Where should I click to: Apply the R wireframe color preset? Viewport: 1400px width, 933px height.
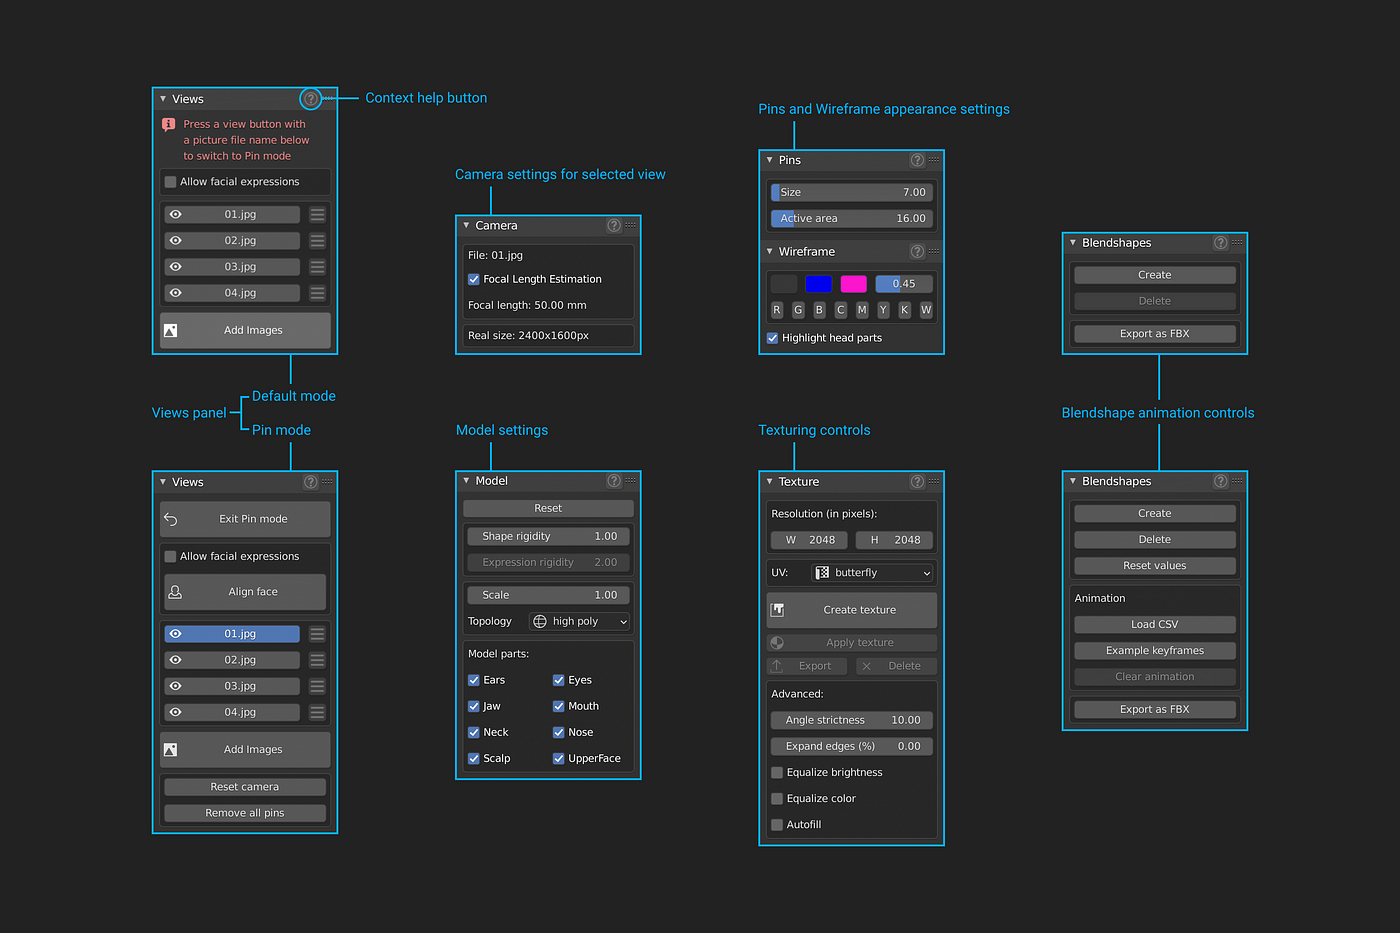tap(777, 310)
